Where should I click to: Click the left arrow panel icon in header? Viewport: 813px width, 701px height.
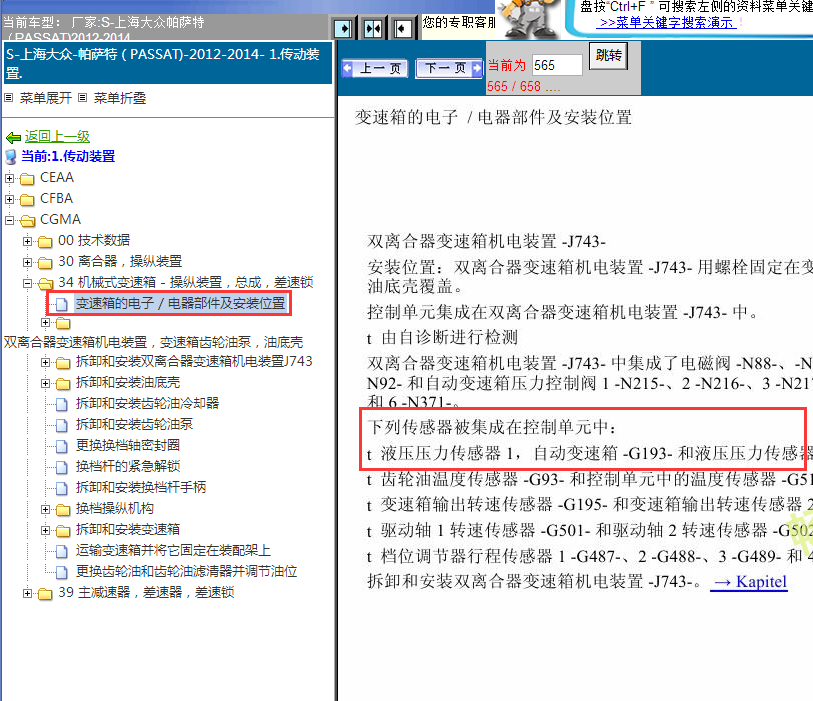402,28
